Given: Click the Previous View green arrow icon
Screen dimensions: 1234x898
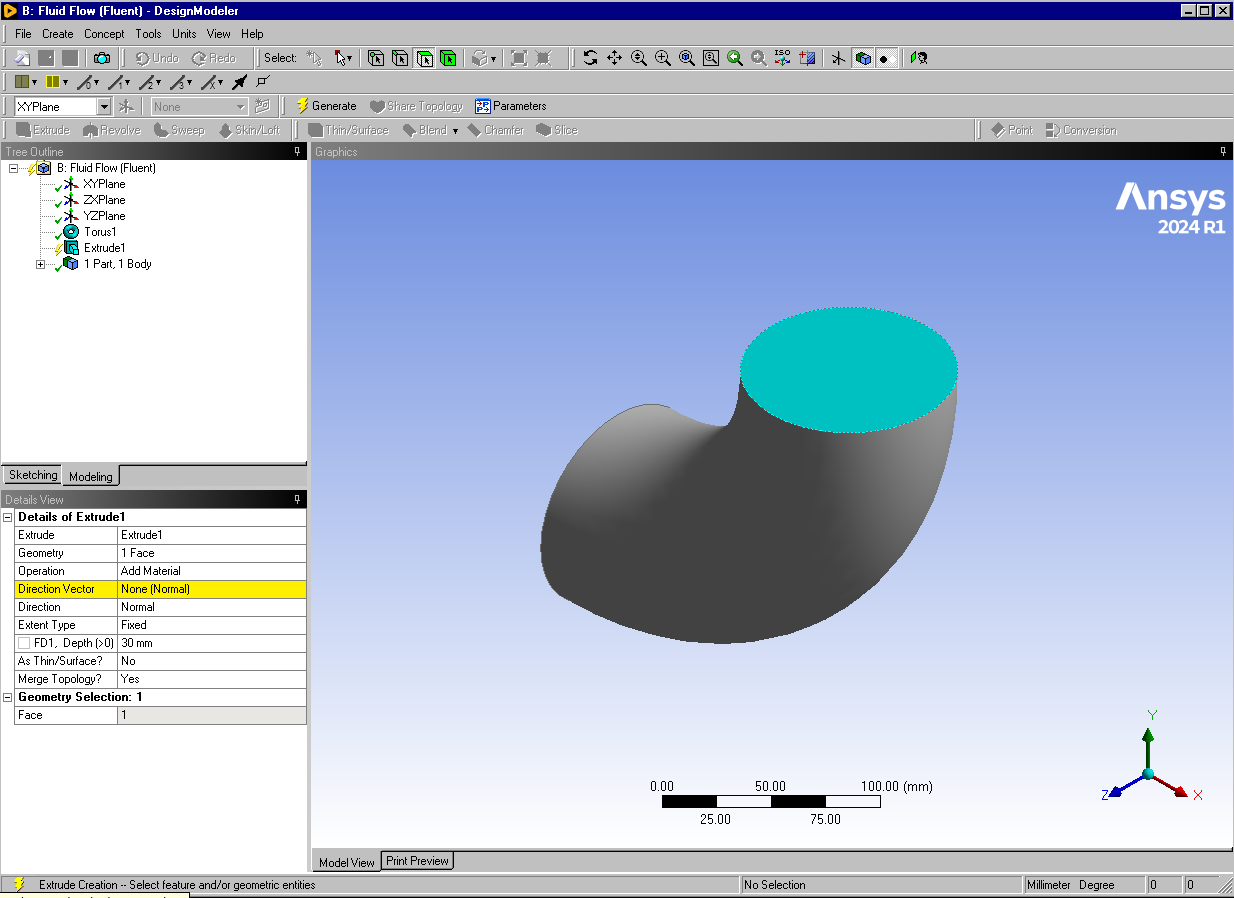Looking at the screenshot, I should coord(735,58).
